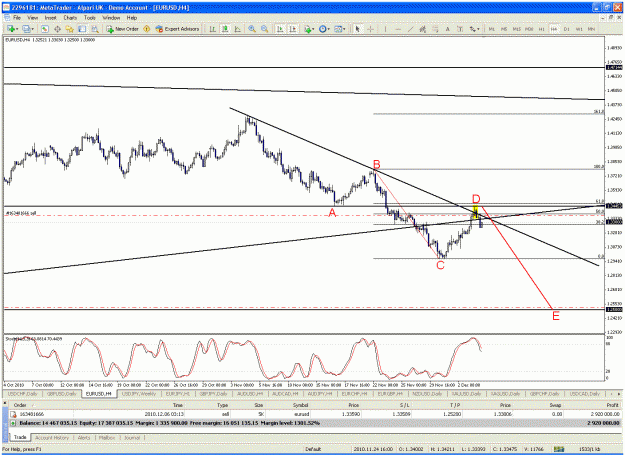Switch to the AUDUSD,H4 chart tab

(250, 394)
